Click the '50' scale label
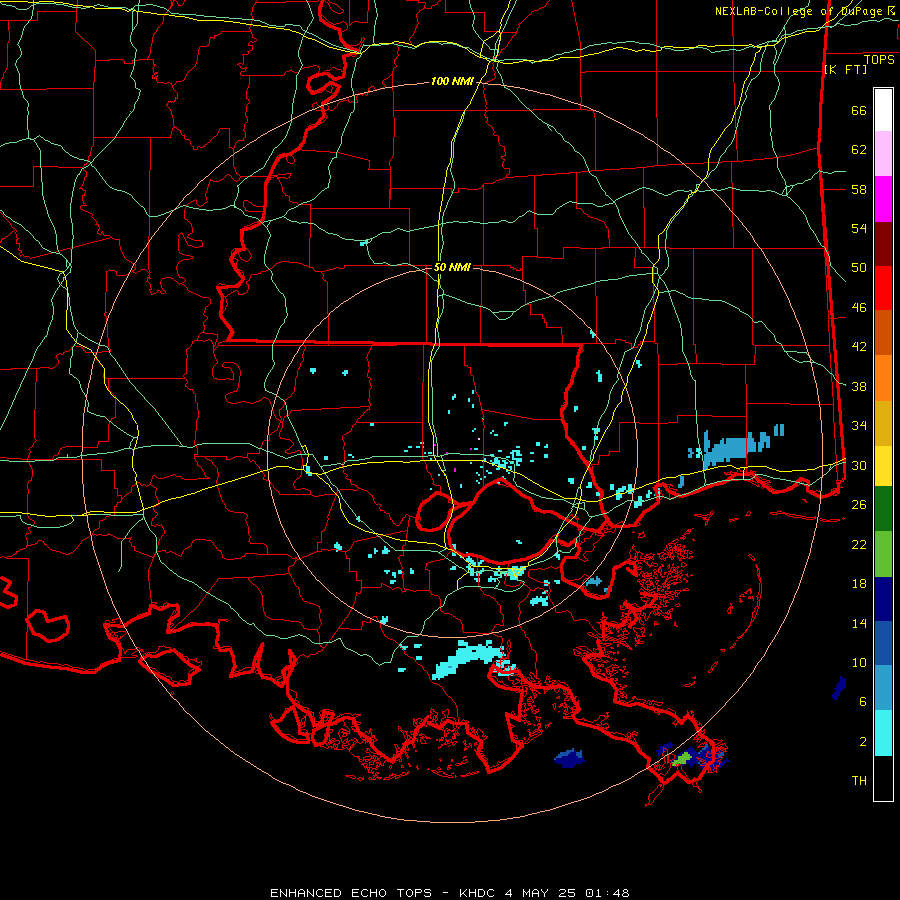 [859, 268]
